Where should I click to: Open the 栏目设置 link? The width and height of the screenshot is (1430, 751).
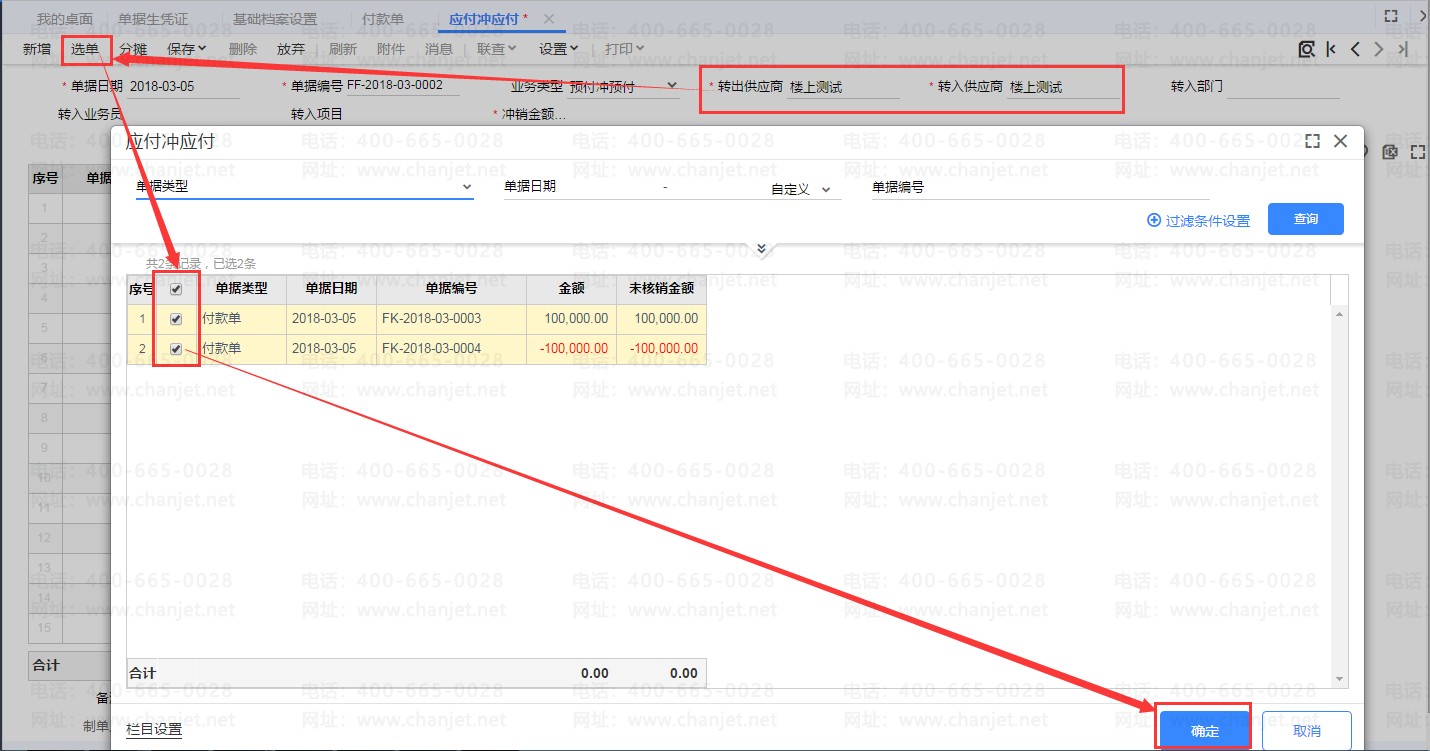tap(155, 730)
